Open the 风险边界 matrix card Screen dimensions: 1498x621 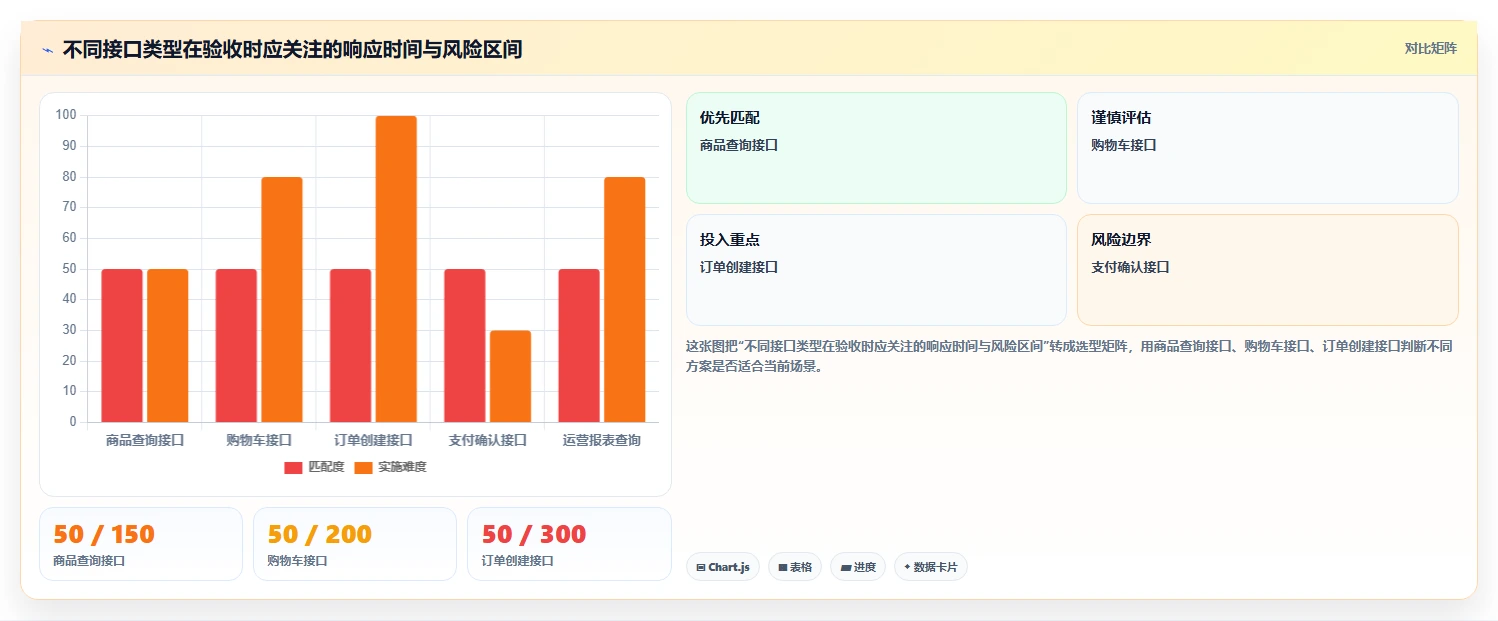(1268, 270)
